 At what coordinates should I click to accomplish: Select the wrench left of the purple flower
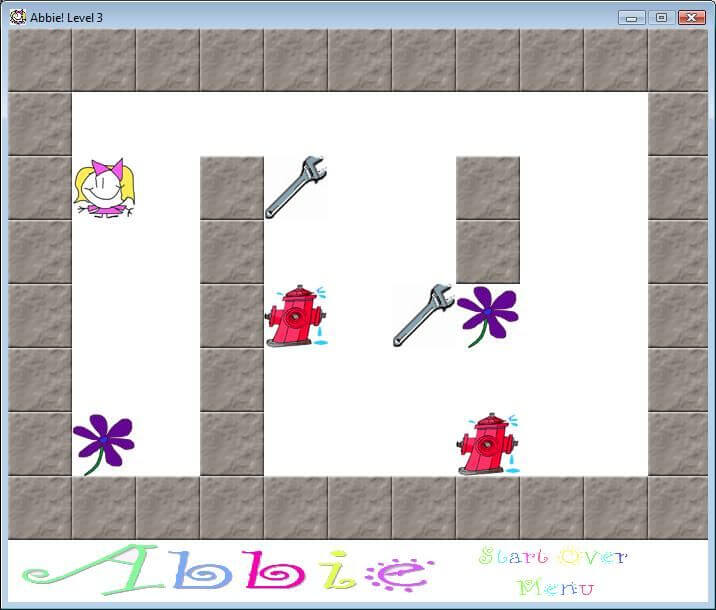coord(424,315)
